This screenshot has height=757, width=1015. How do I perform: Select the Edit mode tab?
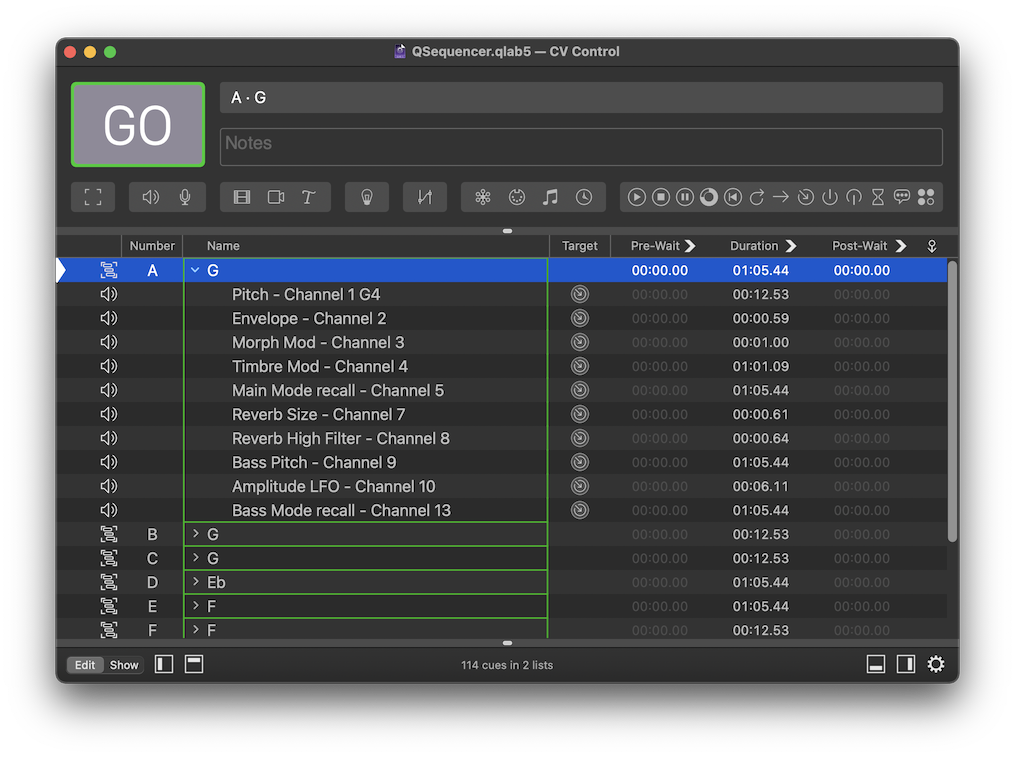tap(85, 664)
